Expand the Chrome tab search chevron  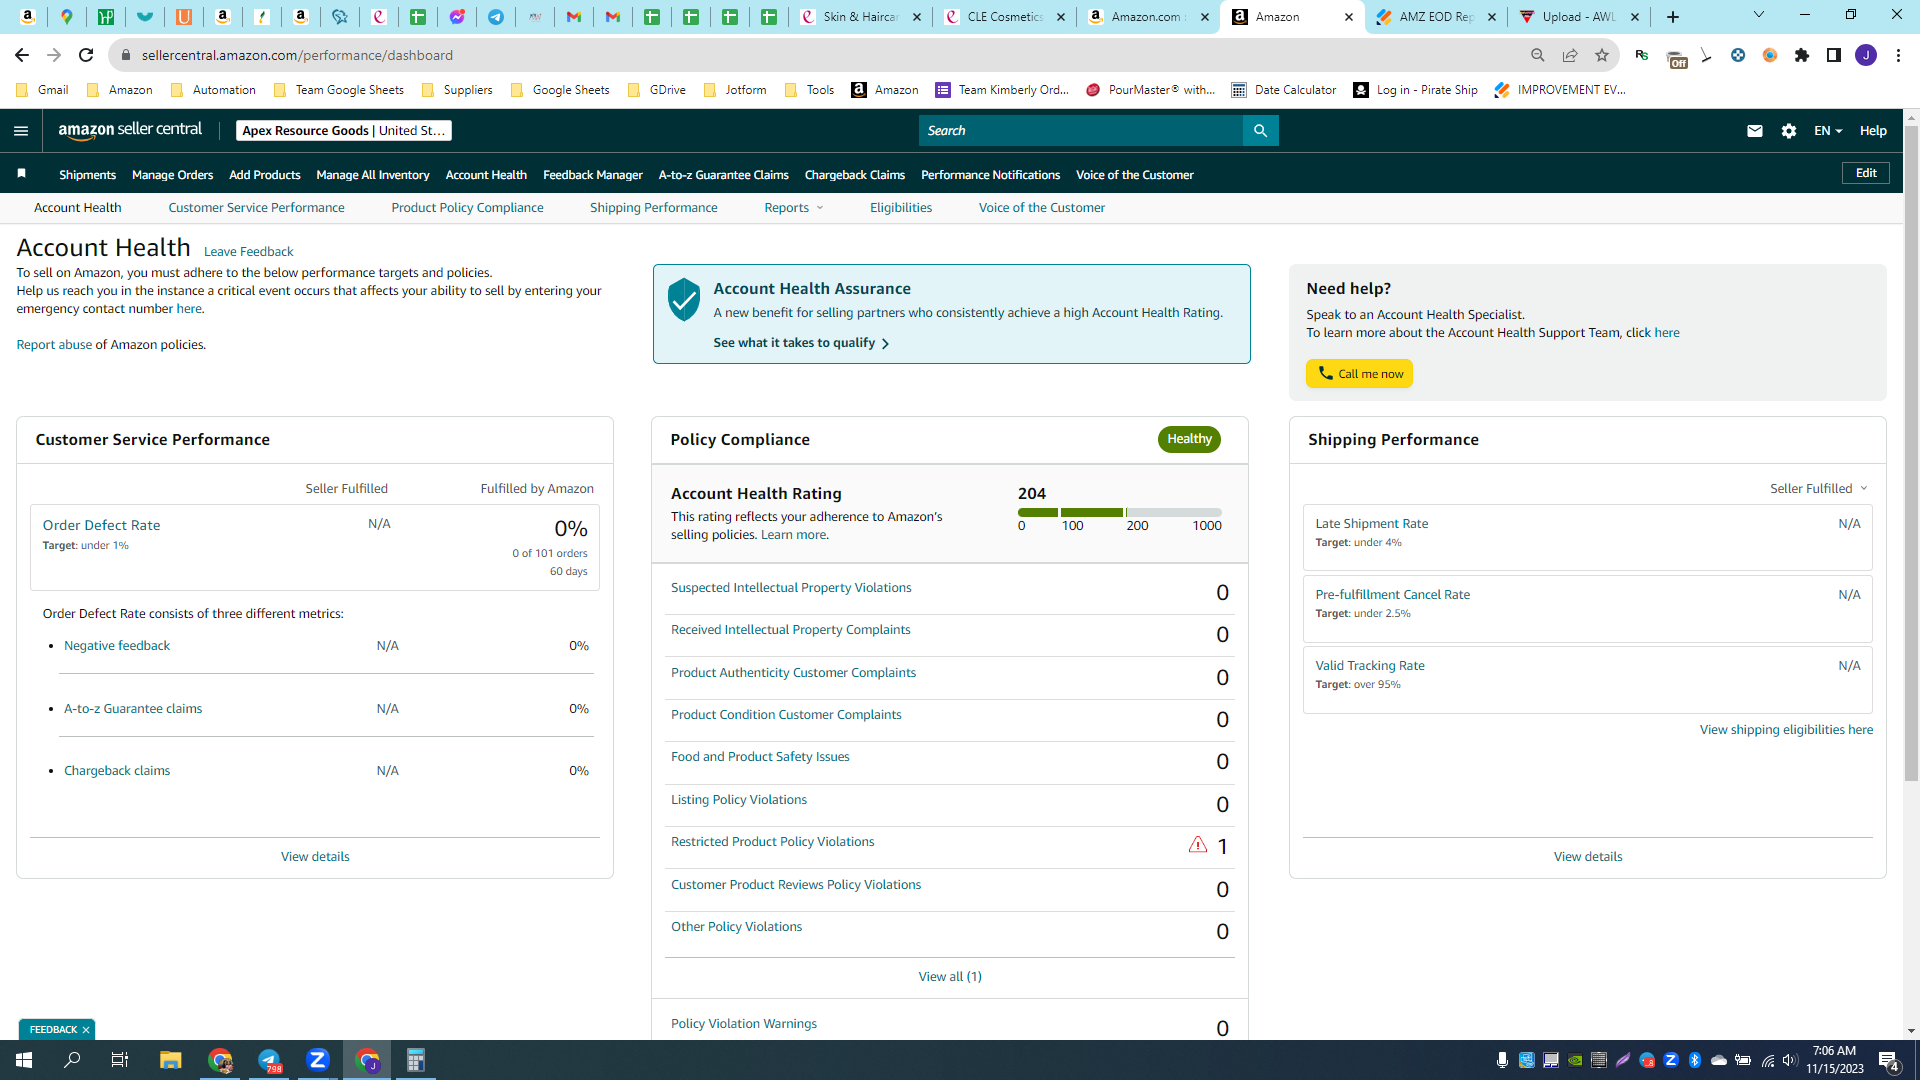pos(1759,15)
